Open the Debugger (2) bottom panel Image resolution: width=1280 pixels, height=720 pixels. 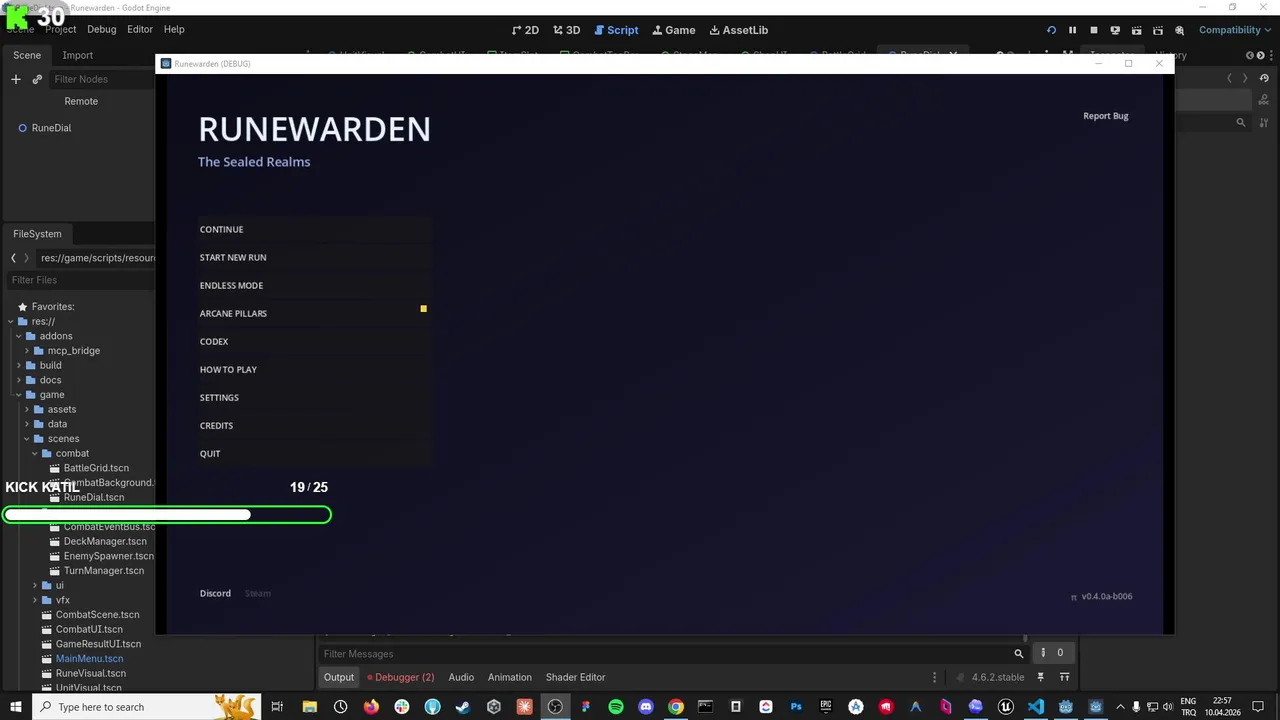[x=400, y=677]
